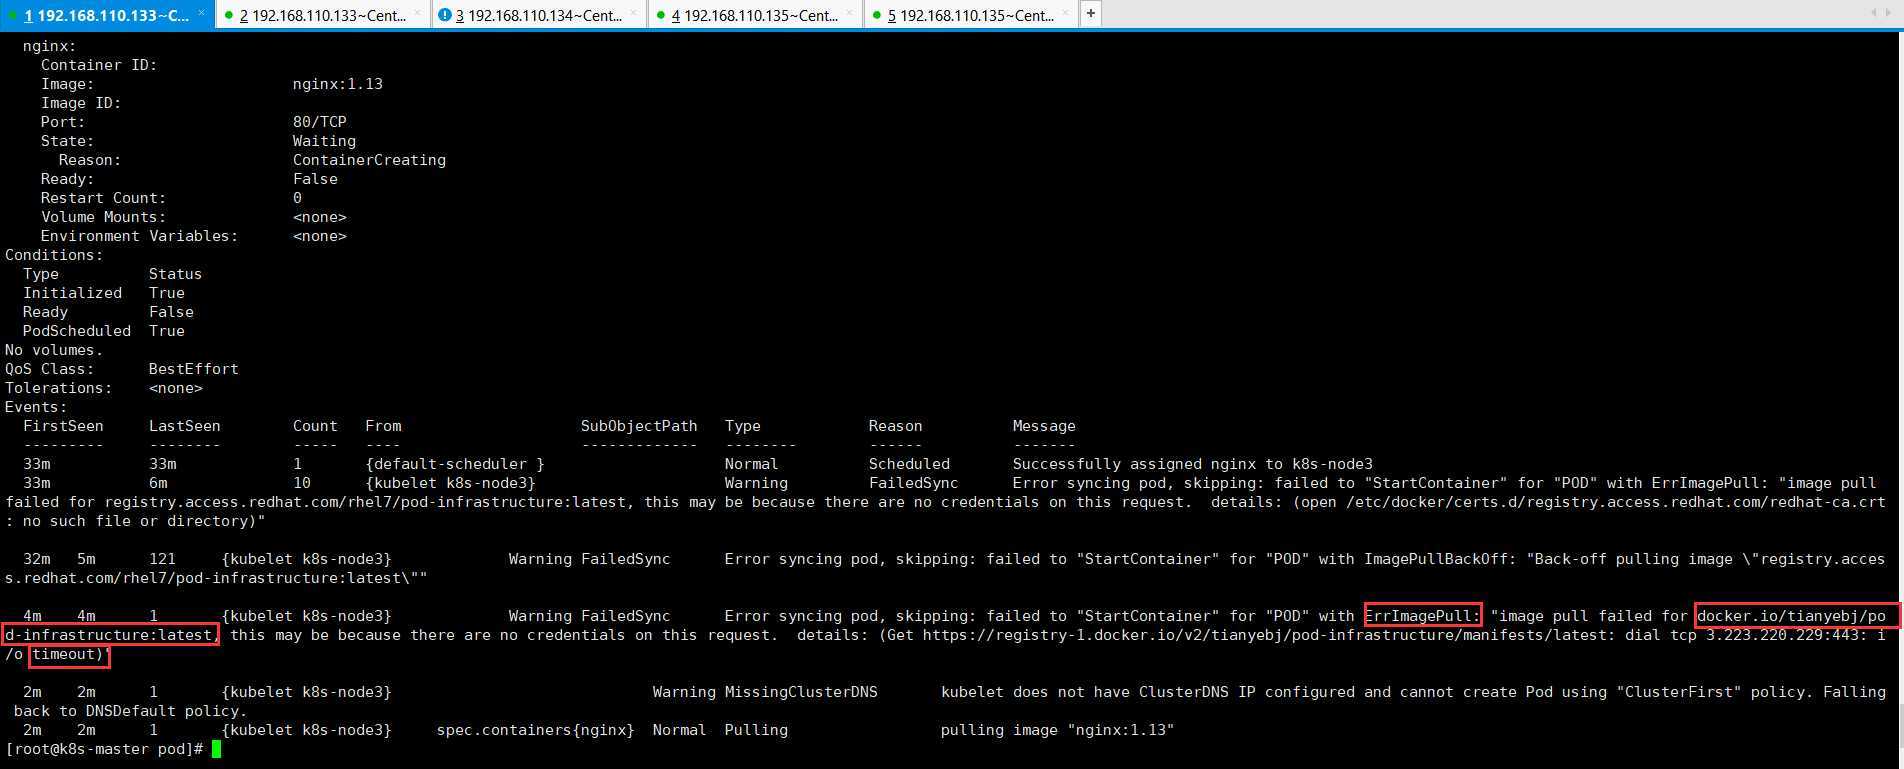Close session tab 2
This screenshot has width=1904, height=769.
pos(417,13)
